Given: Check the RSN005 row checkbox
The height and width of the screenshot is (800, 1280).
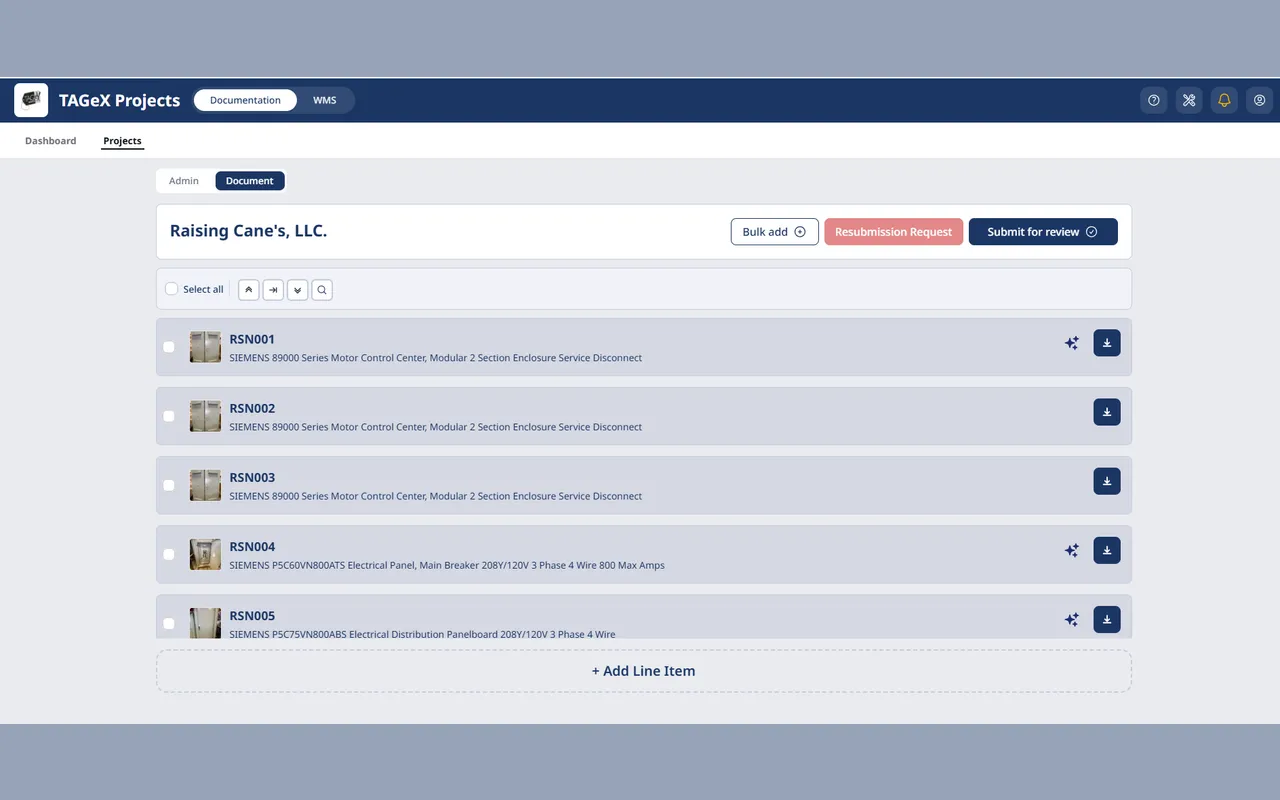Looking at the screenshot, I should 169,623.
